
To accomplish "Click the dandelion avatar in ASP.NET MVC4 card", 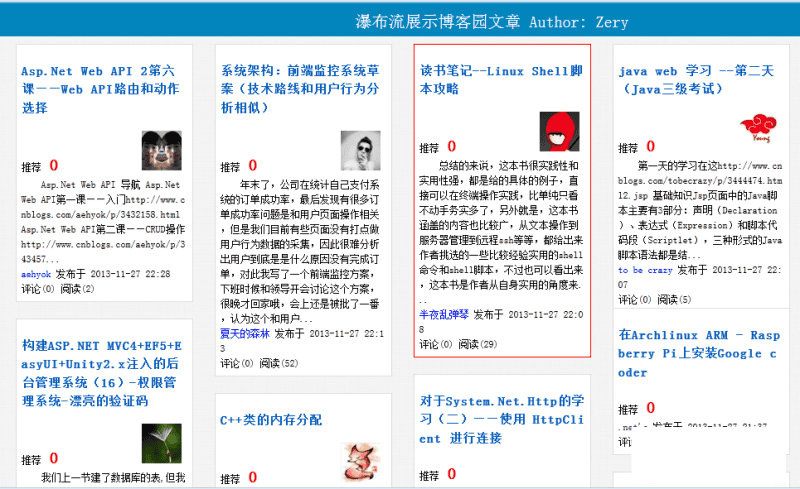I will [x=162, y=443].
